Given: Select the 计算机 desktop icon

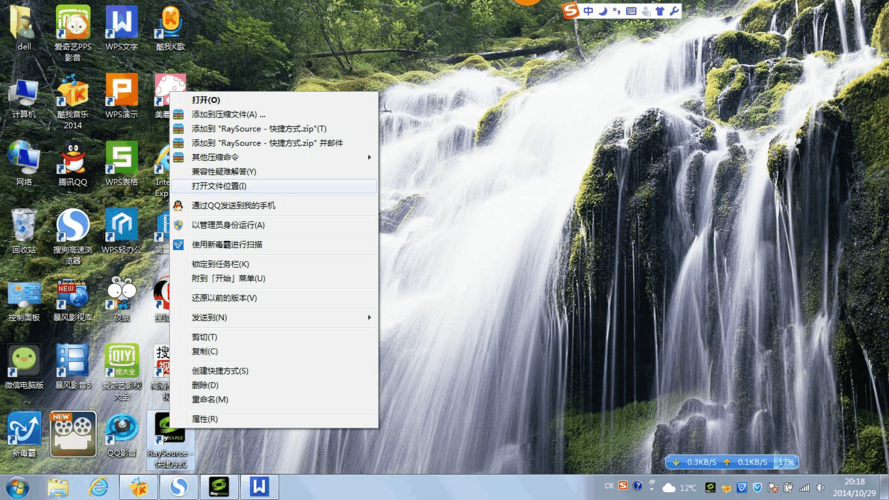Looking at the screenshot, I should pos(23,98).
